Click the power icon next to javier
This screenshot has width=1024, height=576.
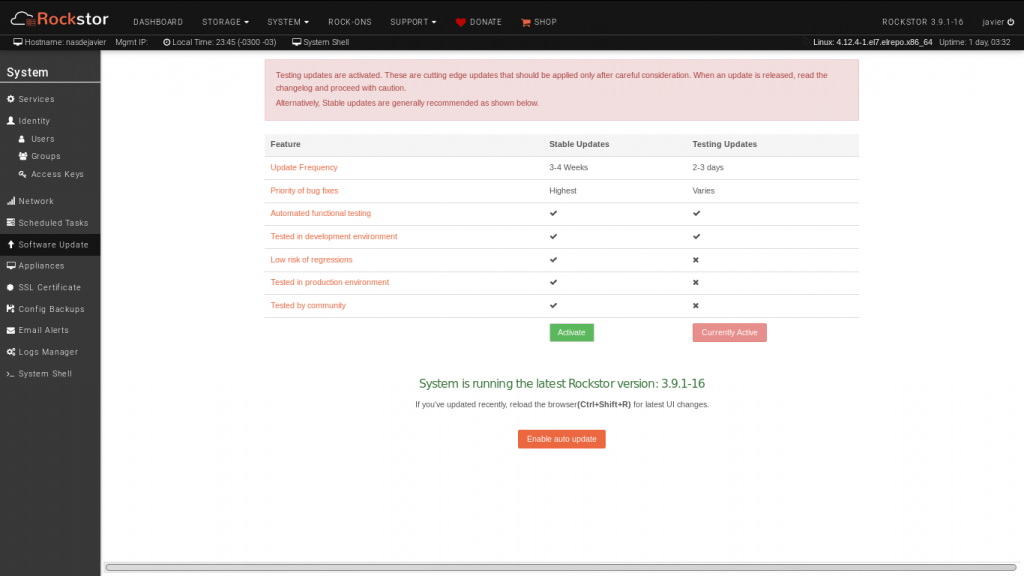pos(1011,22)
